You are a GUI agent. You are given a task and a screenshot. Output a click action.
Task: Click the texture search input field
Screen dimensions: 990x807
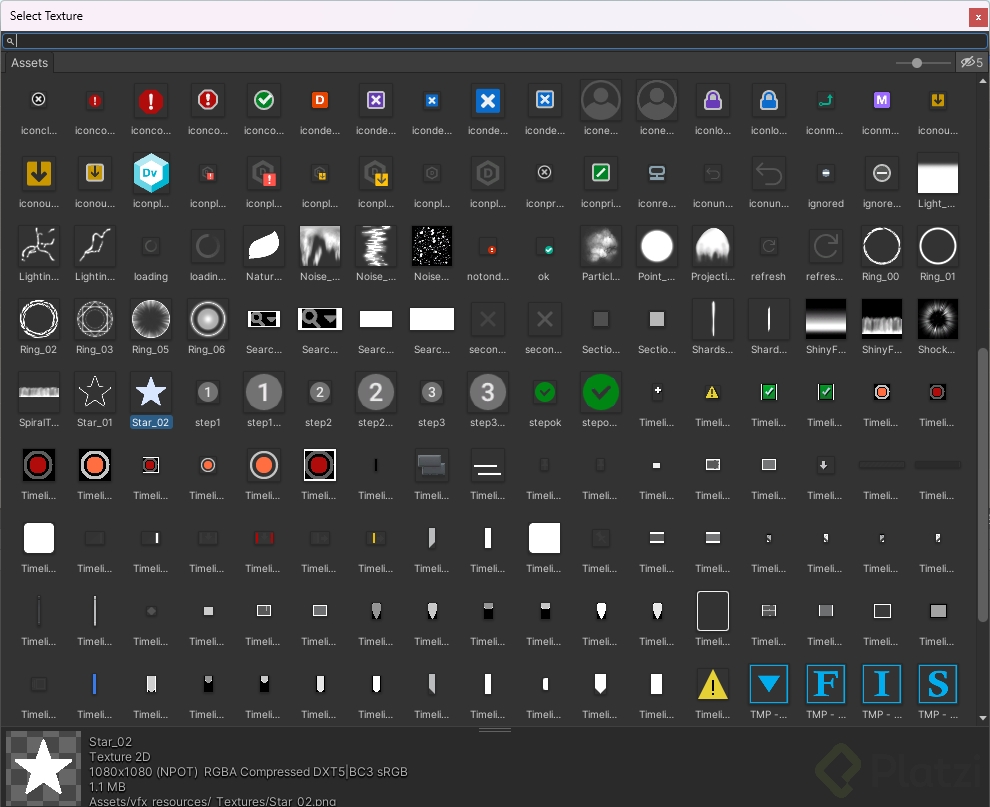pyautogui.click(x=495, y=41)
